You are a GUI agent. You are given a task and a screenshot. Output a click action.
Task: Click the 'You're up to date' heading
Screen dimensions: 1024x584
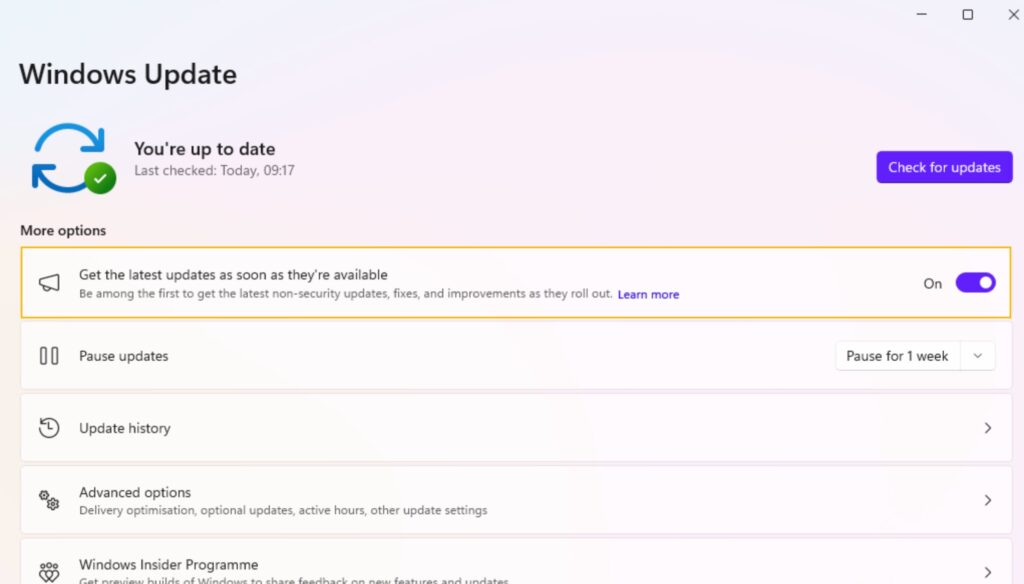pyautogui.click(x=204, y=149)
